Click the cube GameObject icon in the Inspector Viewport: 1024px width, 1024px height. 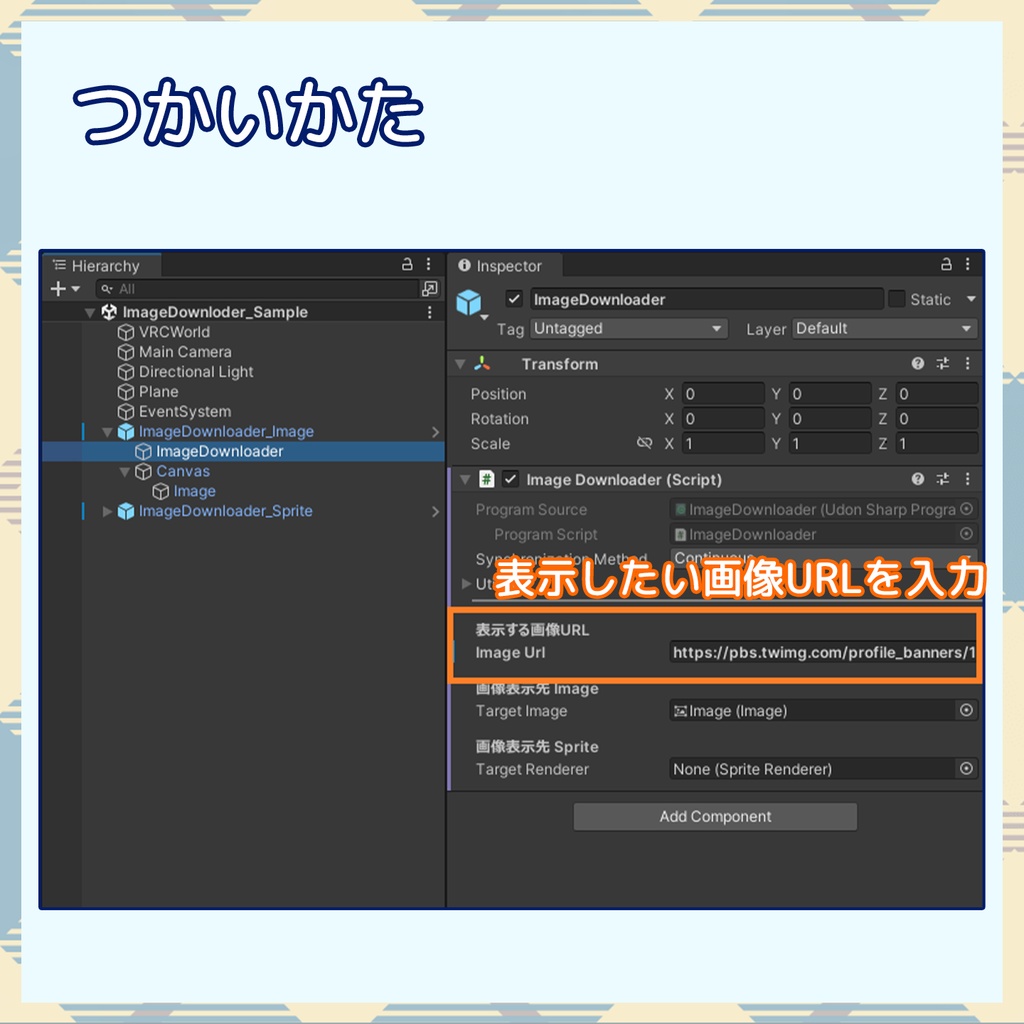point(471,299)
